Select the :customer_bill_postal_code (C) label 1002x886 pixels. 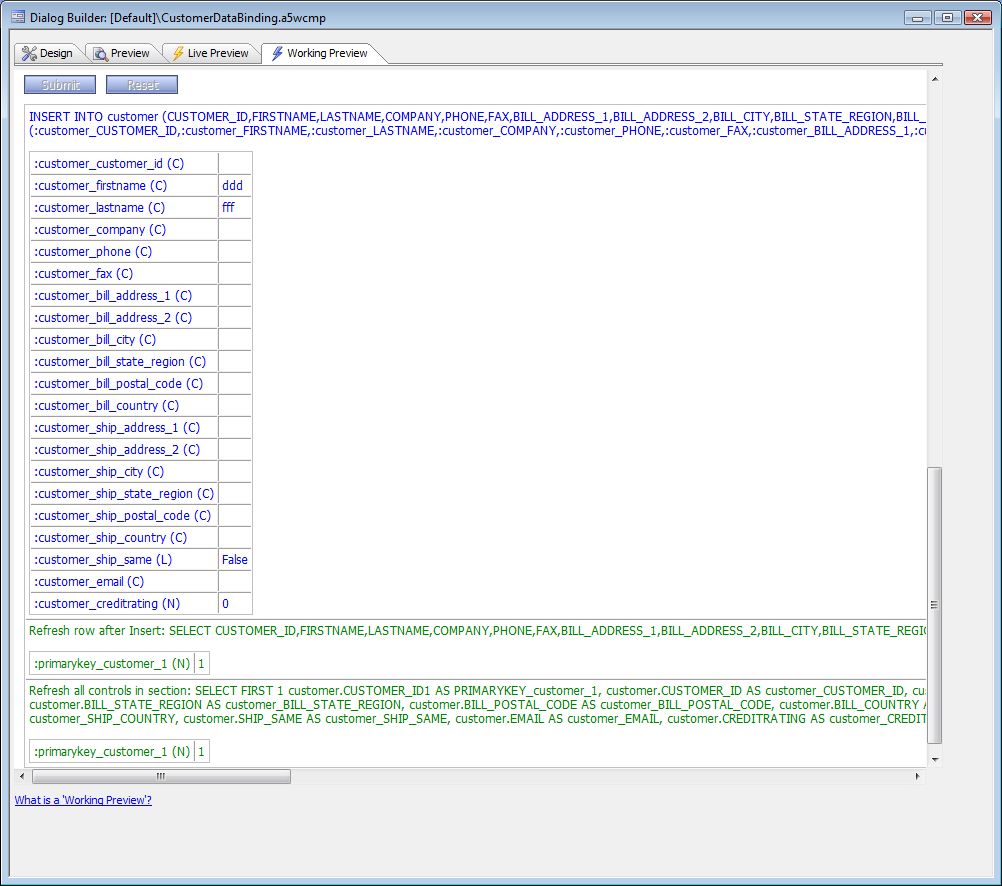tap(118, 384)
